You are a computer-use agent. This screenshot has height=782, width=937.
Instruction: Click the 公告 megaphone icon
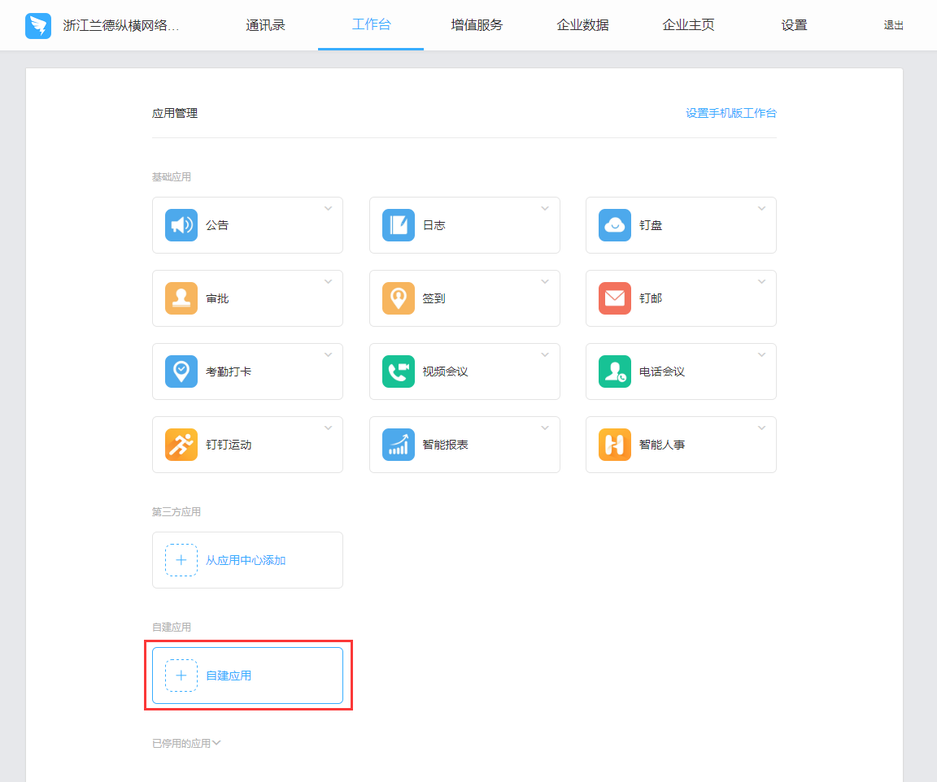click(x=181, y=225)
